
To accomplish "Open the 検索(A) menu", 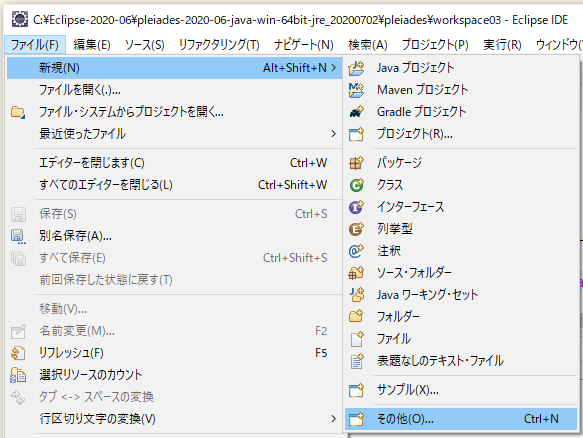I will (368, 45).
